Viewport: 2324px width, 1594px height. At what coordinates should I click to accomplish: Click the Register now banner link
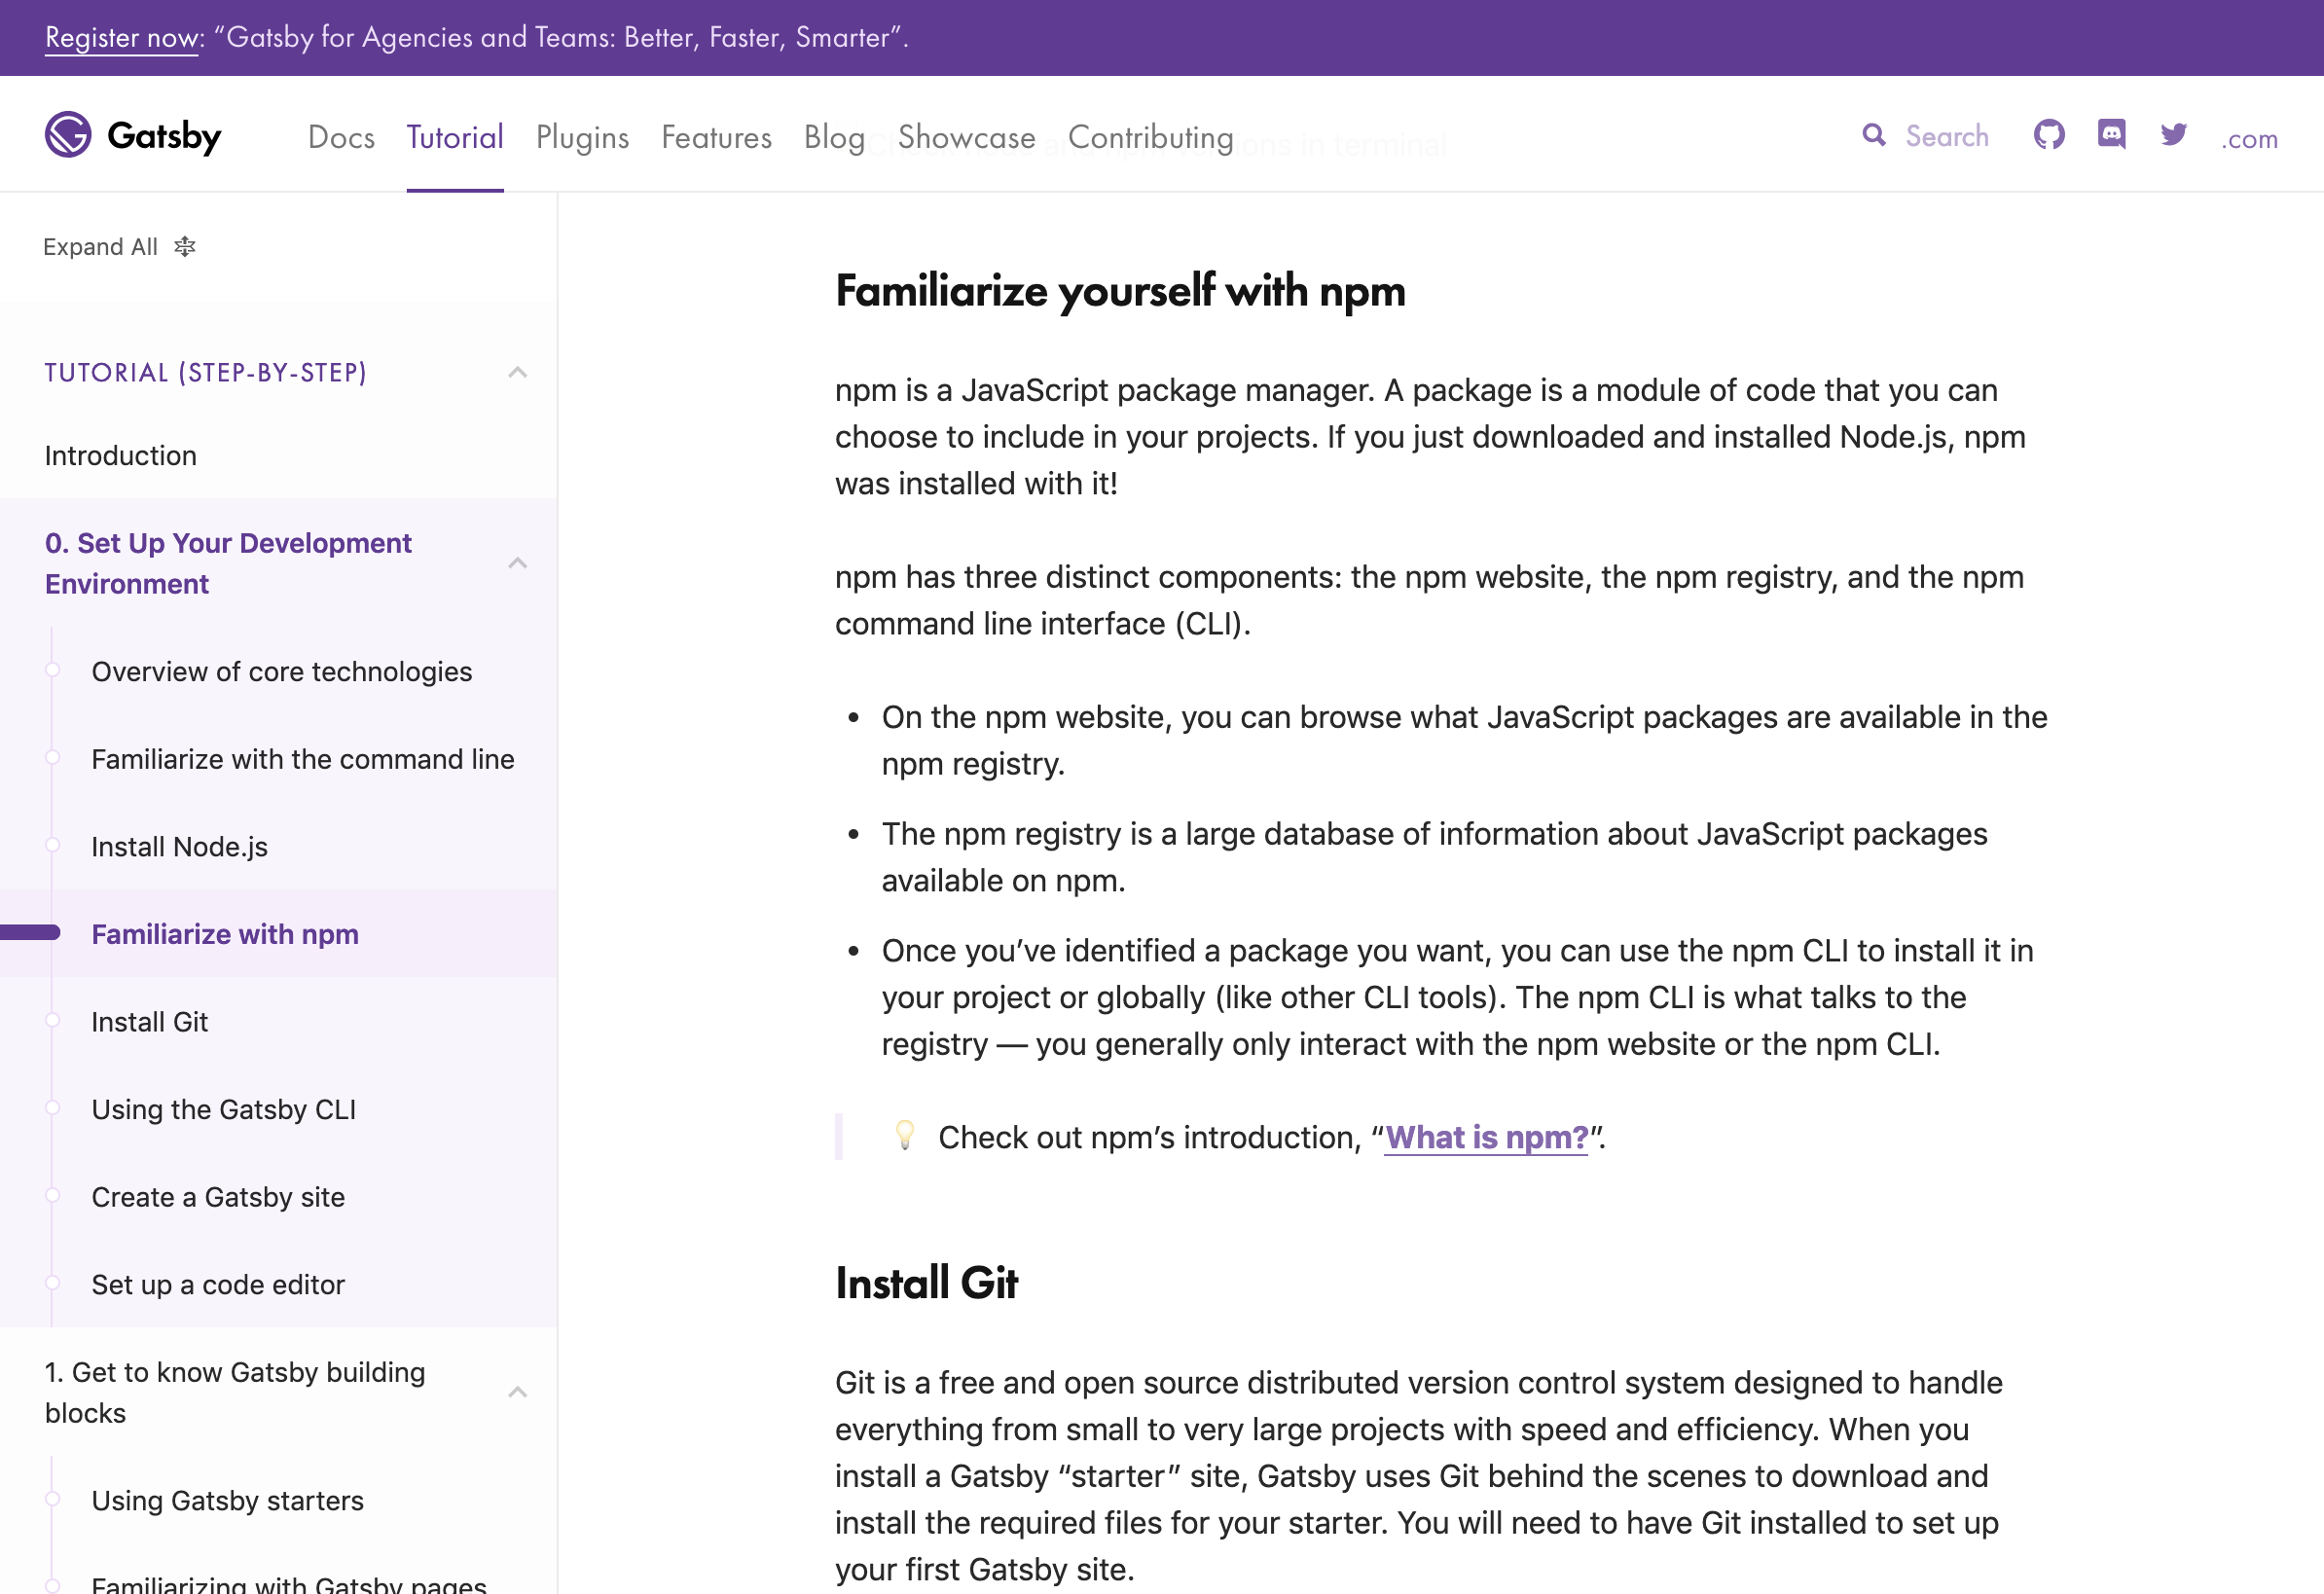click(122, 38)
